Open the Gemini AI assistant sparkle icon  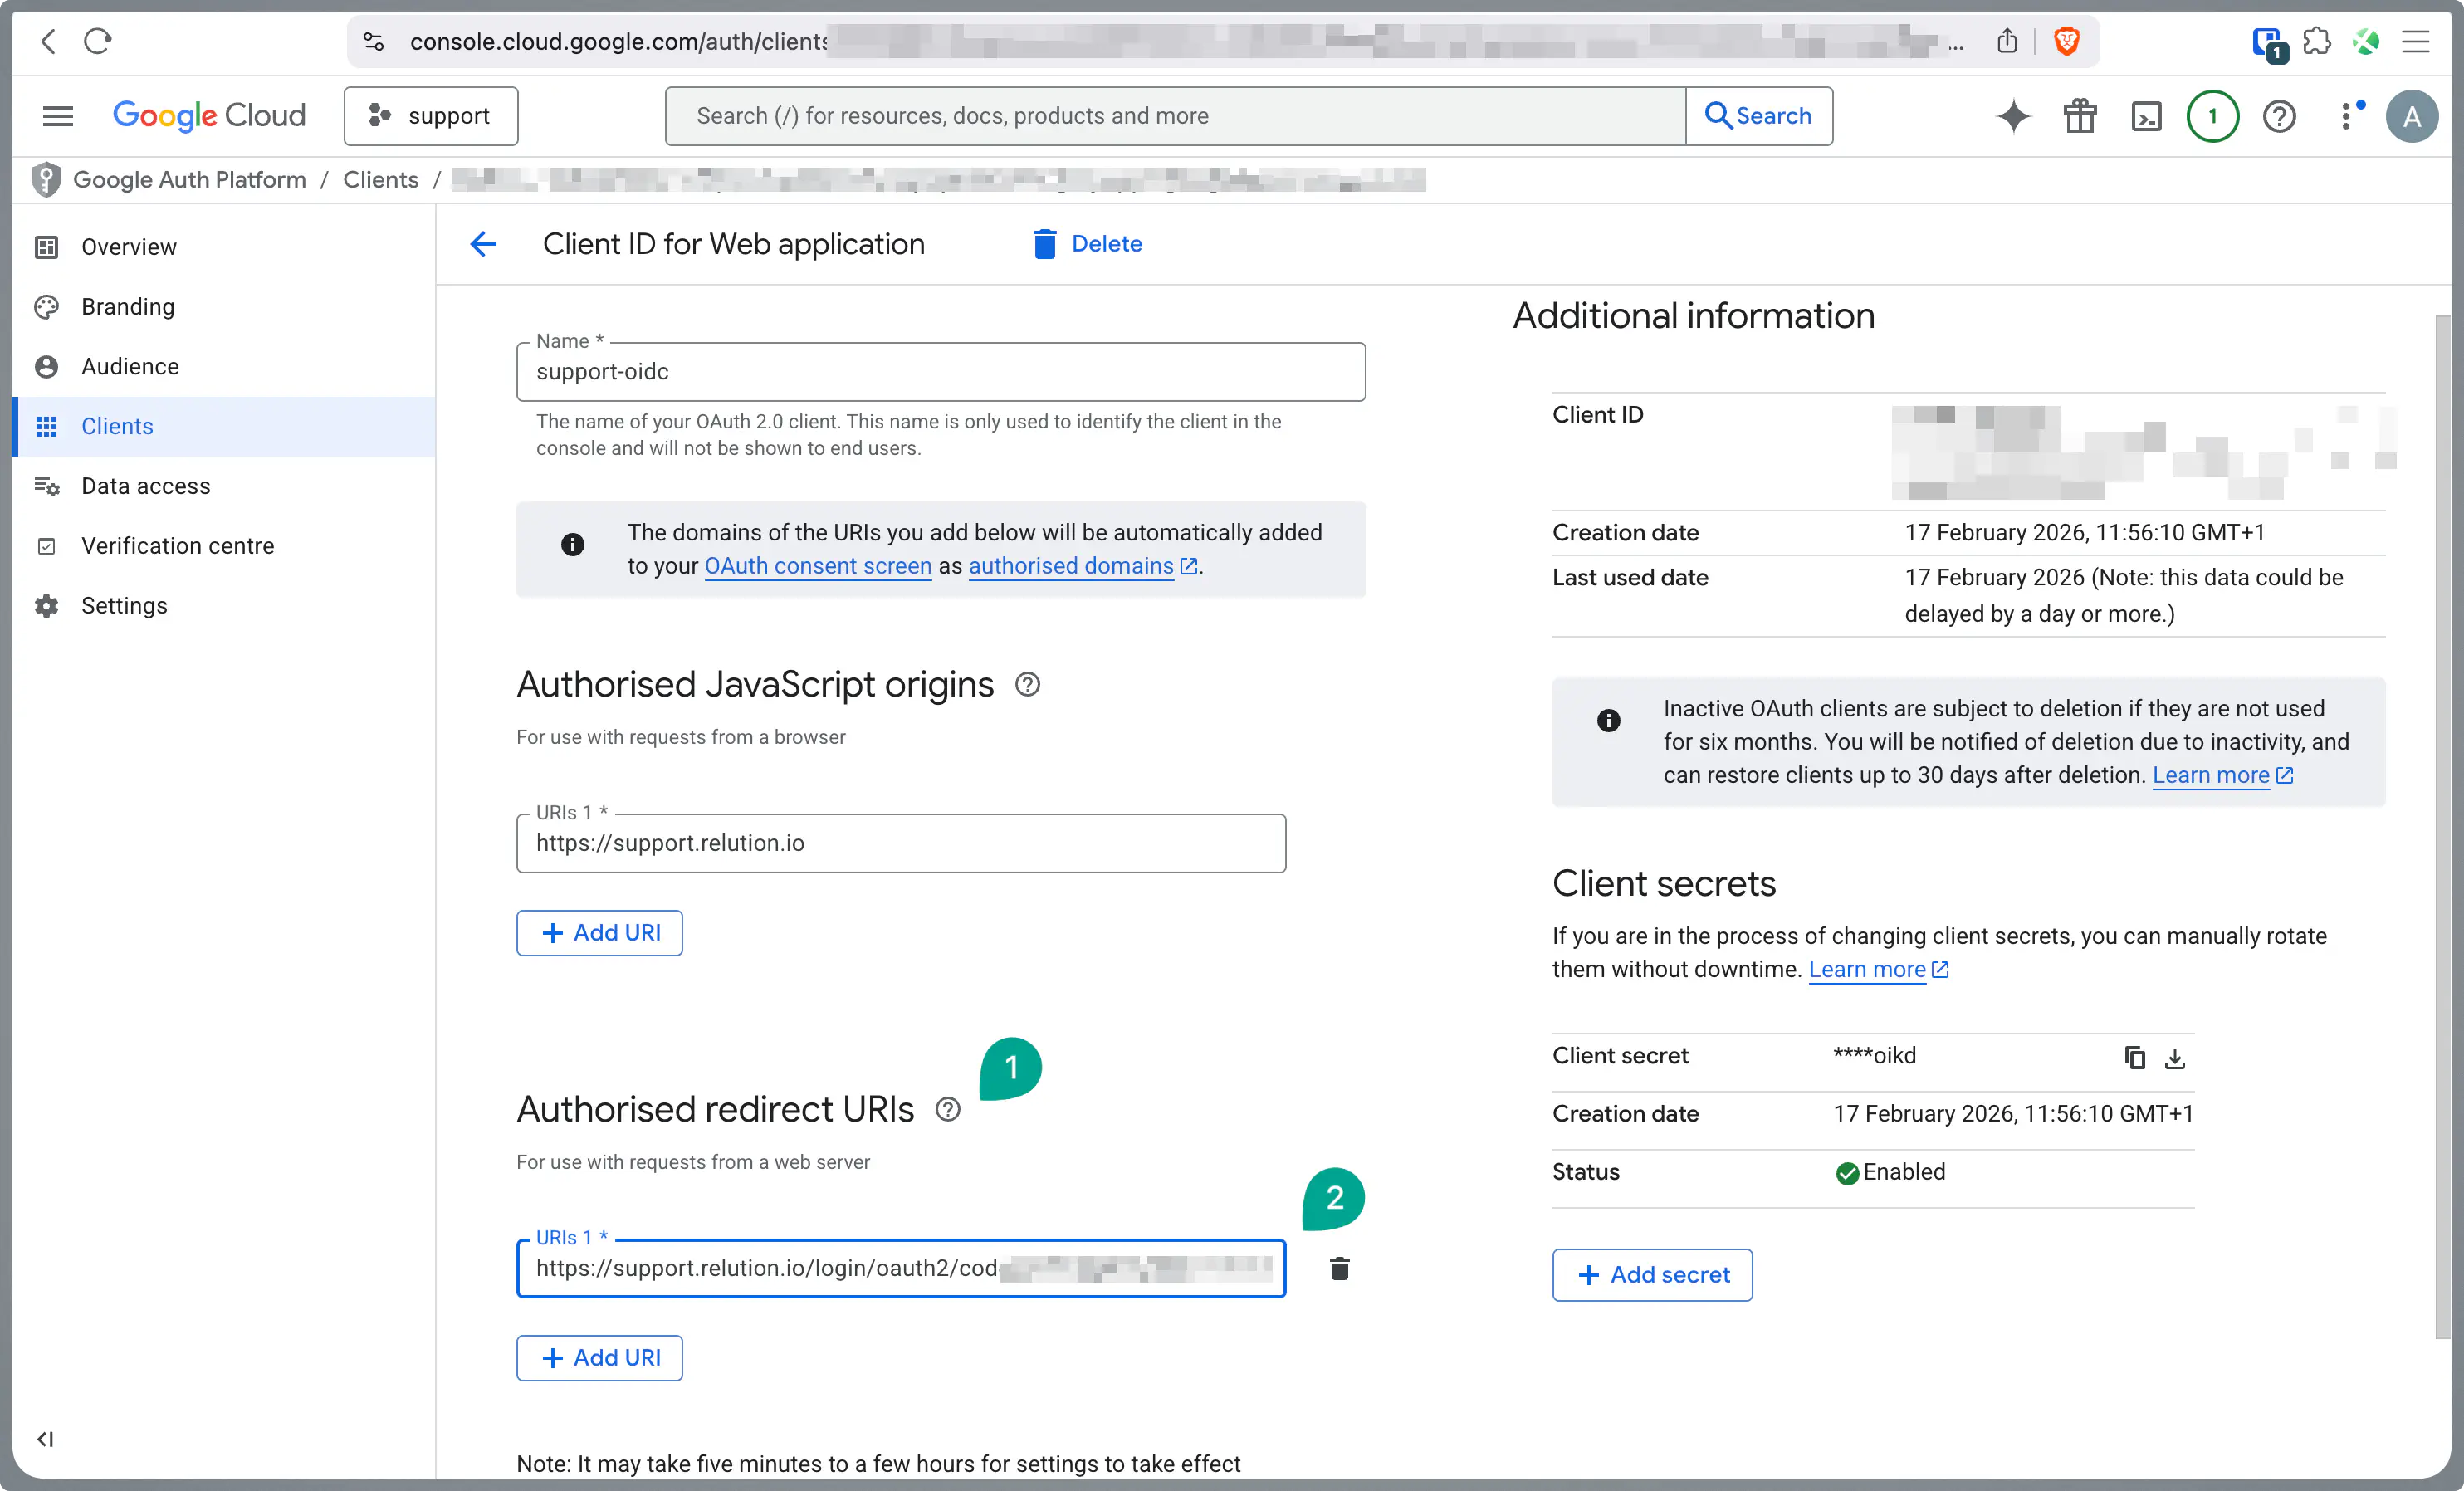[2013, 116]
